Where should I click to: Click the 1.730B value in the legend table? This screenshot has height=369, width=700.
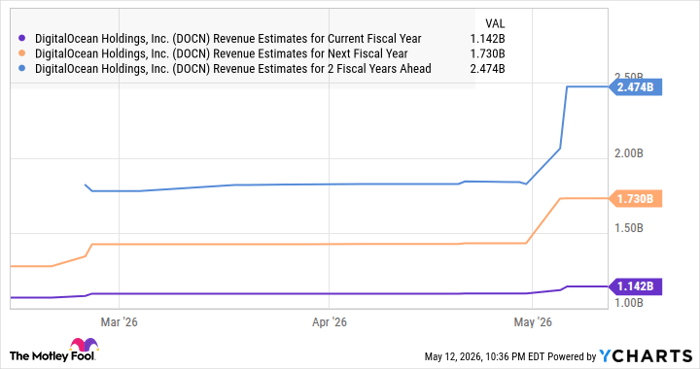click(x=488, y=54)
